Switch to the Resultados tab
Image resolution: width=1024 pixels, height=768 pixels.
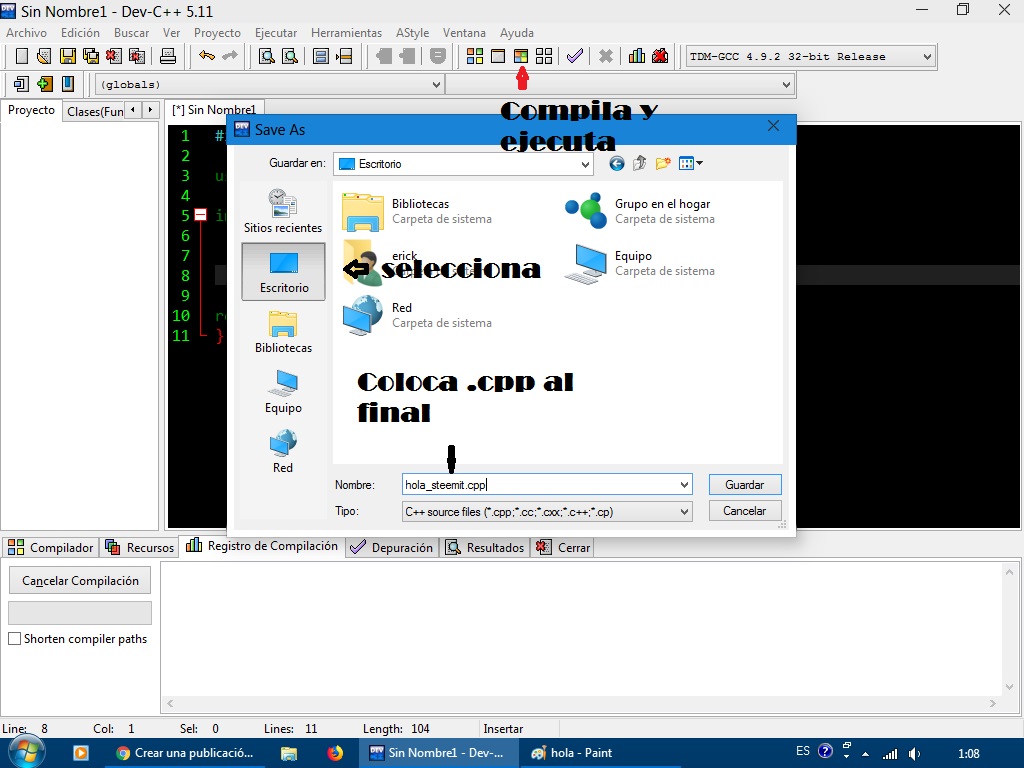click(485, 547)
